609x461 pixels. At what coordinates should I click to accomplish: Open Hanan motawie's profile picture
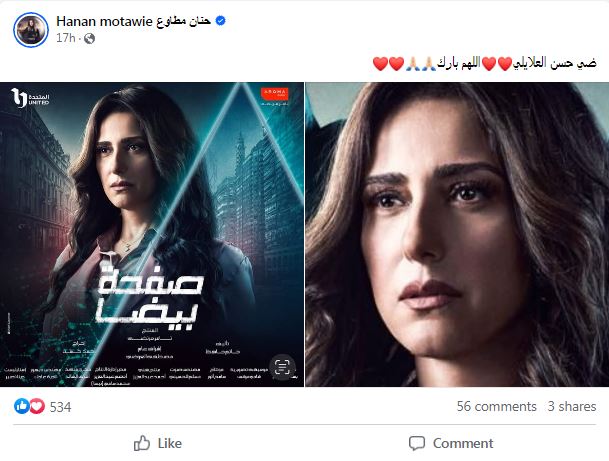click(x=31, y=30)
